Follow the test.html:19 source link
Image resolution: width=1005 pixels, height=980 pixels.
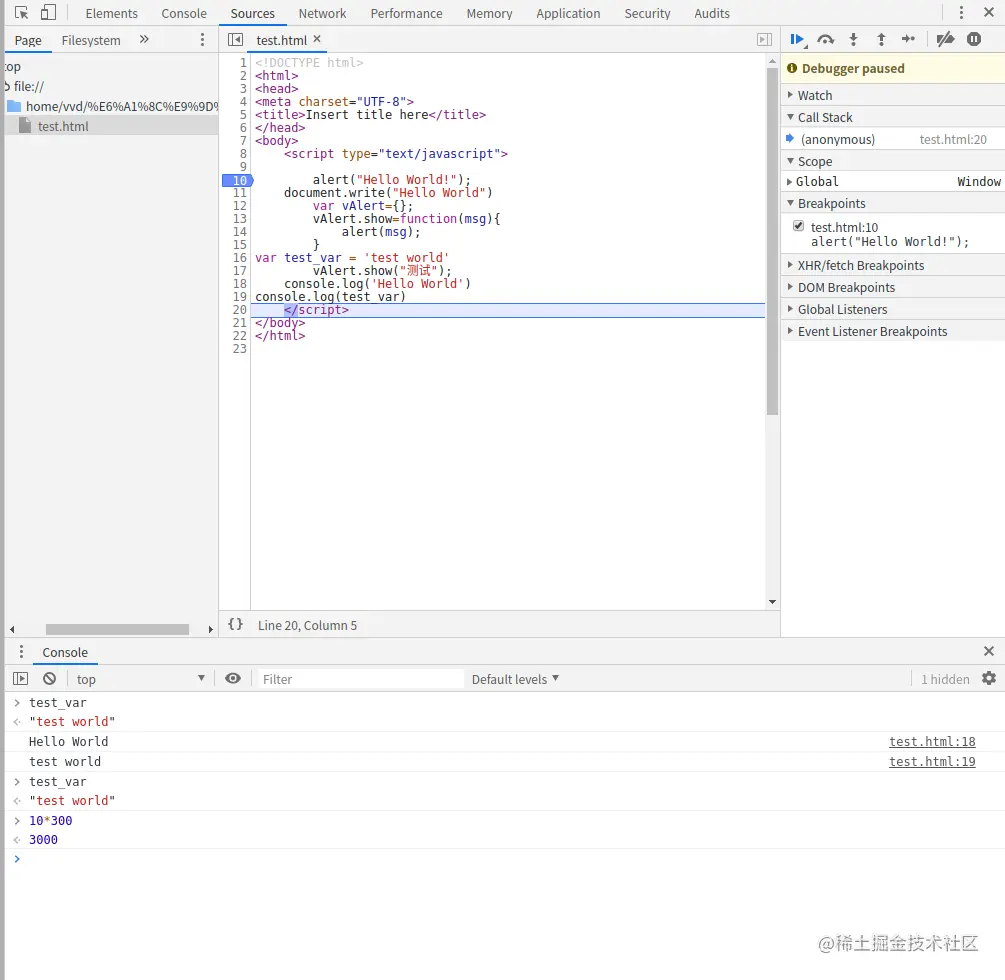pyautogui.click(x=932, y=761)
